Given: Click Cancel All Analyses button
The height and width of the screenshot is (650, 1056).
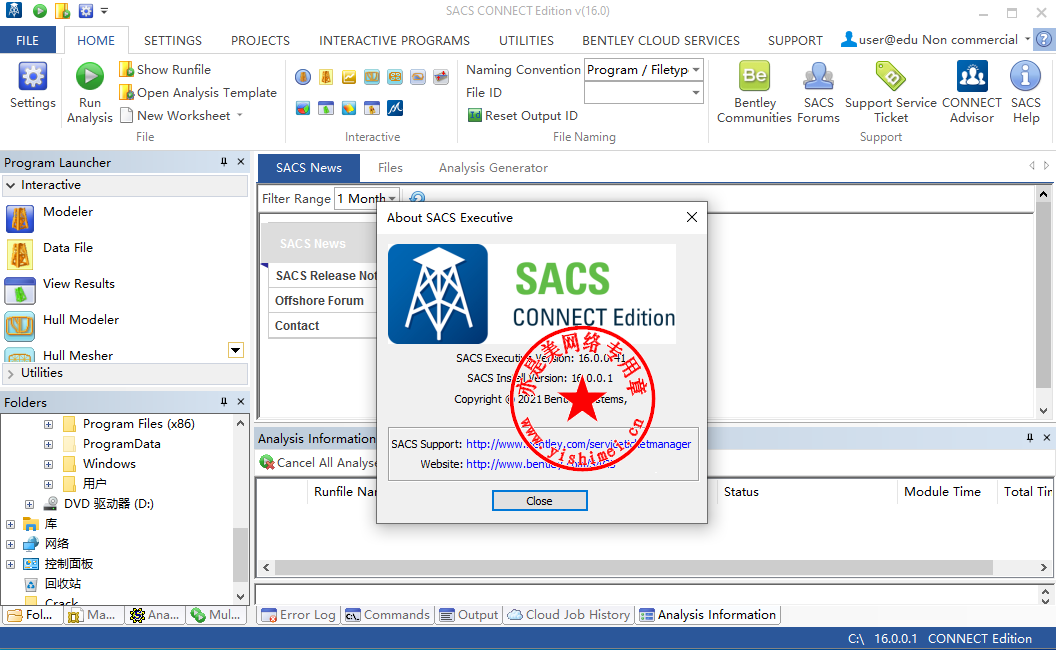Looking at the screenshot, I should point(318,463).
